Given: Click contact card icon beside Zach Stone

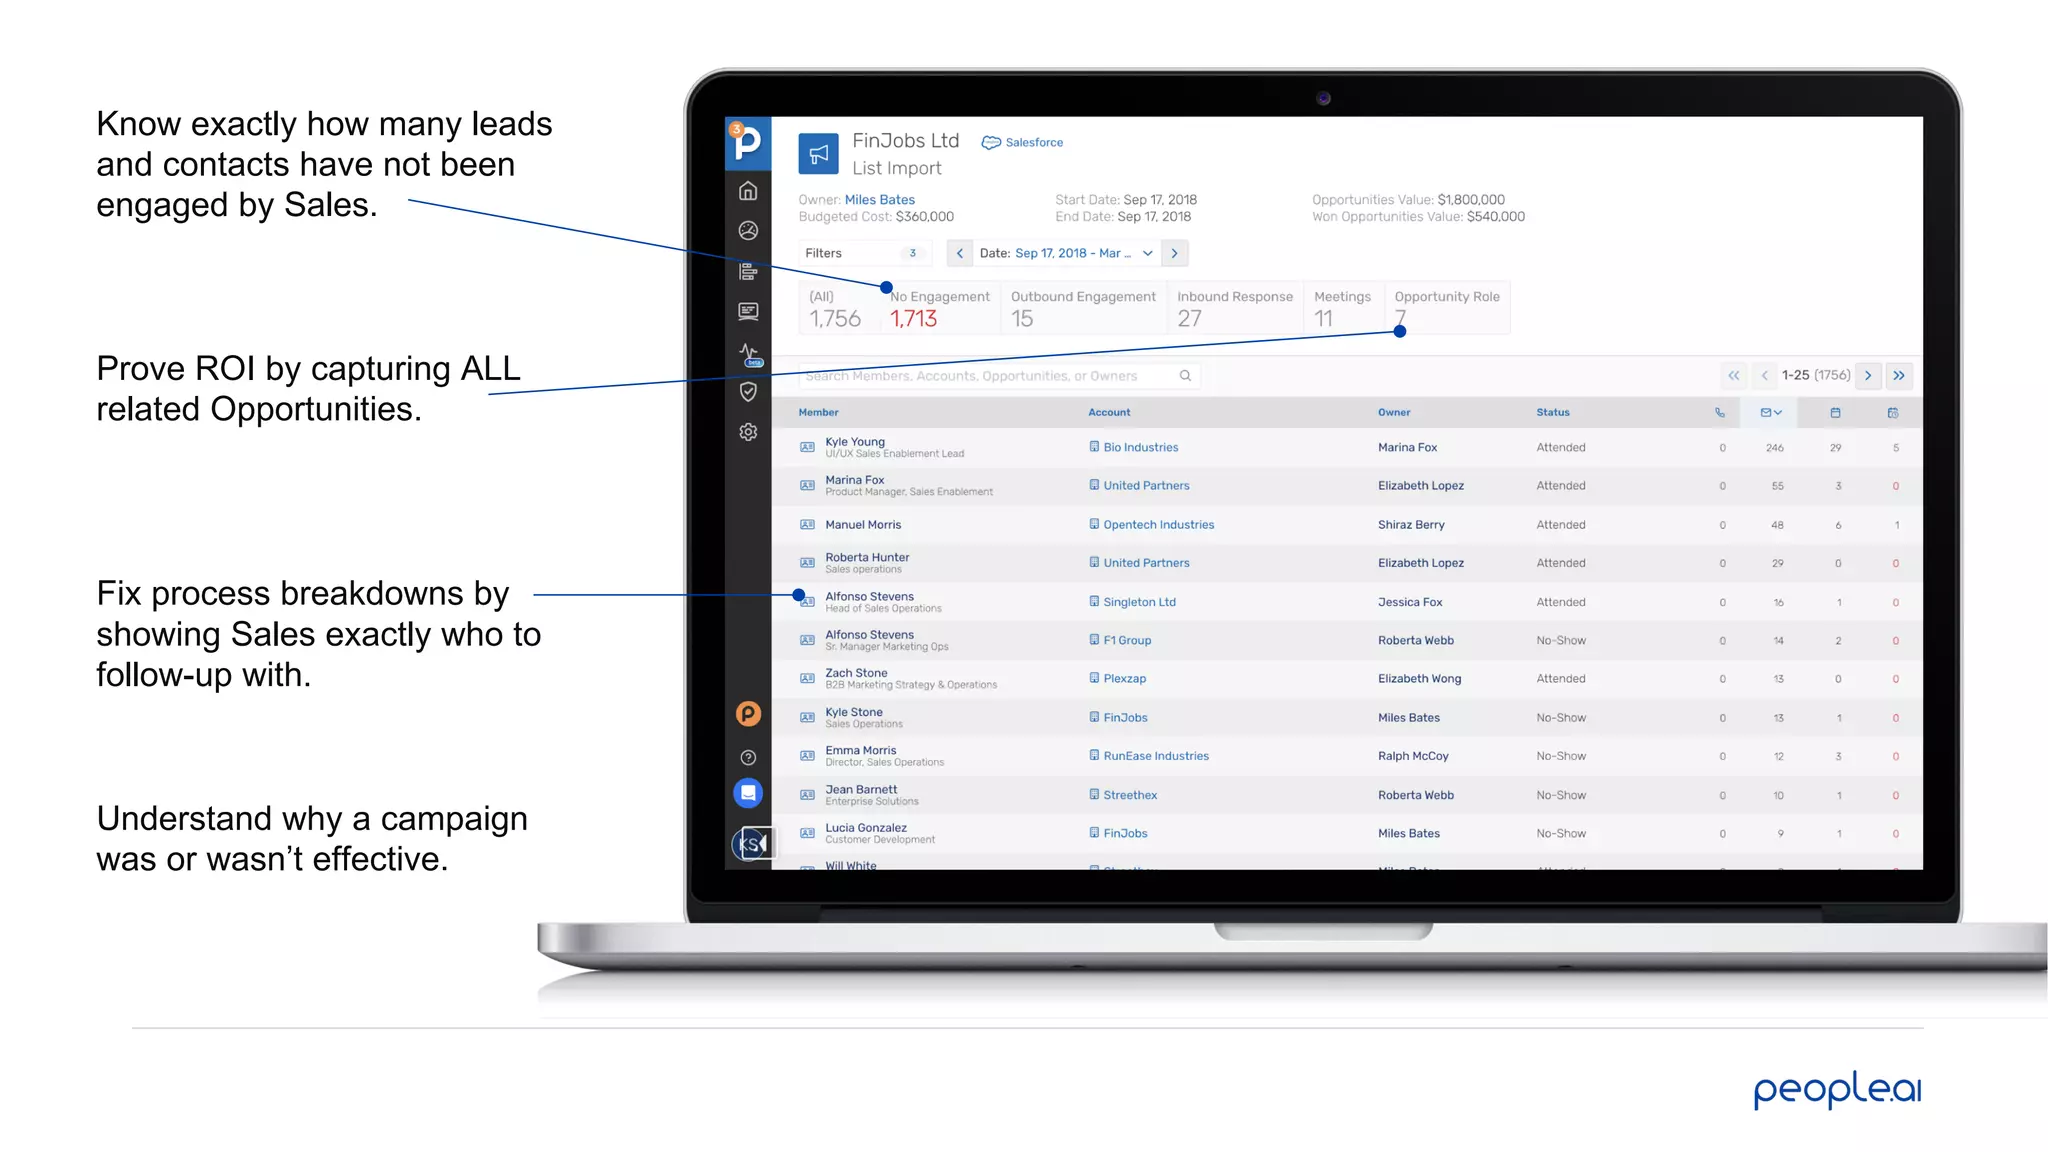Looking at the screenshot, I should coord(807,678).
